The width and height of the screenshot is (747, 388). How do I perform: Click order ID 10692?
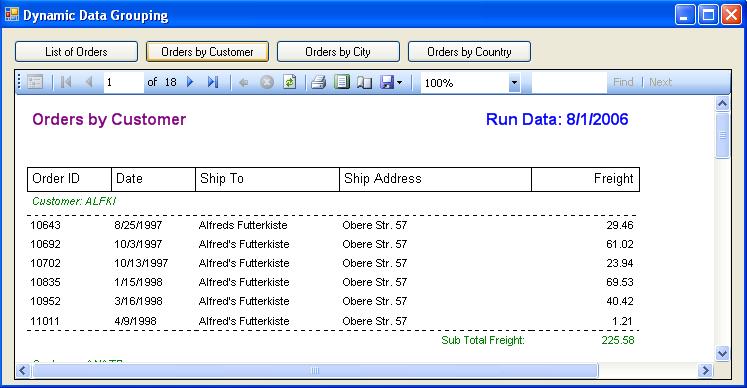point(45,244)
